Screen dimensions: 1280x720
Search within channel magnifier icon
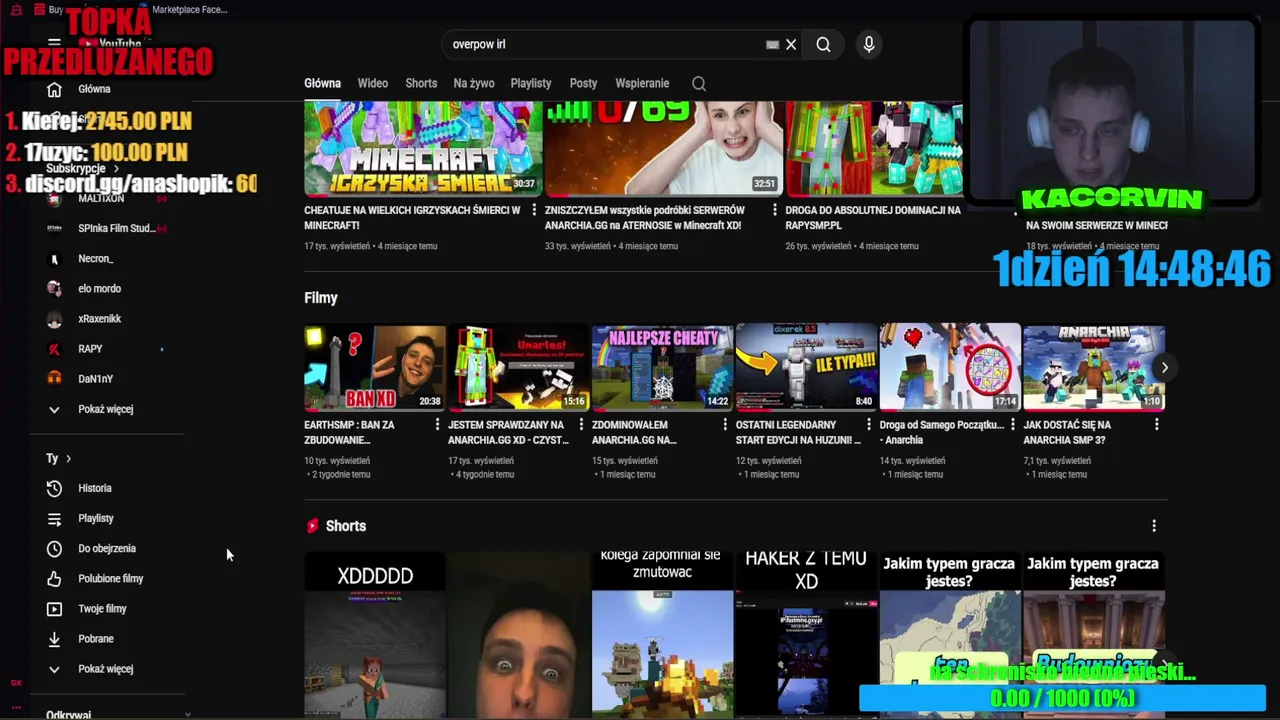(x=699, y=84)
